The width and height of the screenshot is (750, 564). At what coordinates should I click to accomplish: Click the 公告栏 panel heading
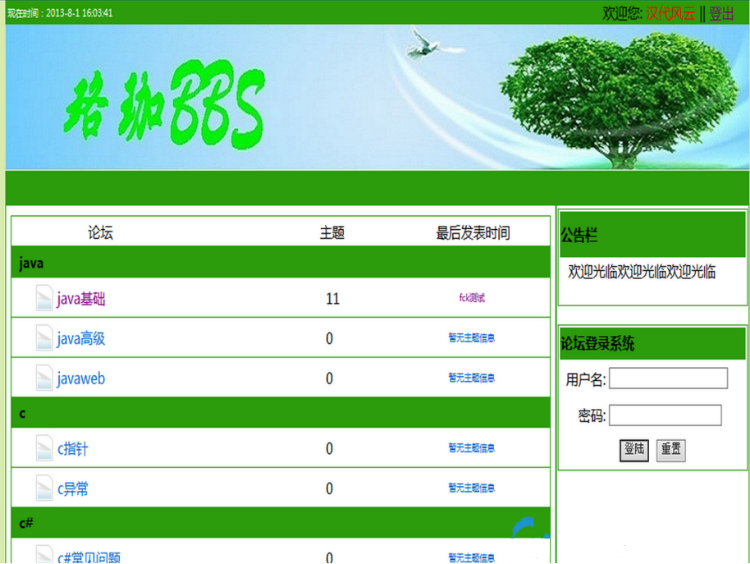(x=579, y=235)
